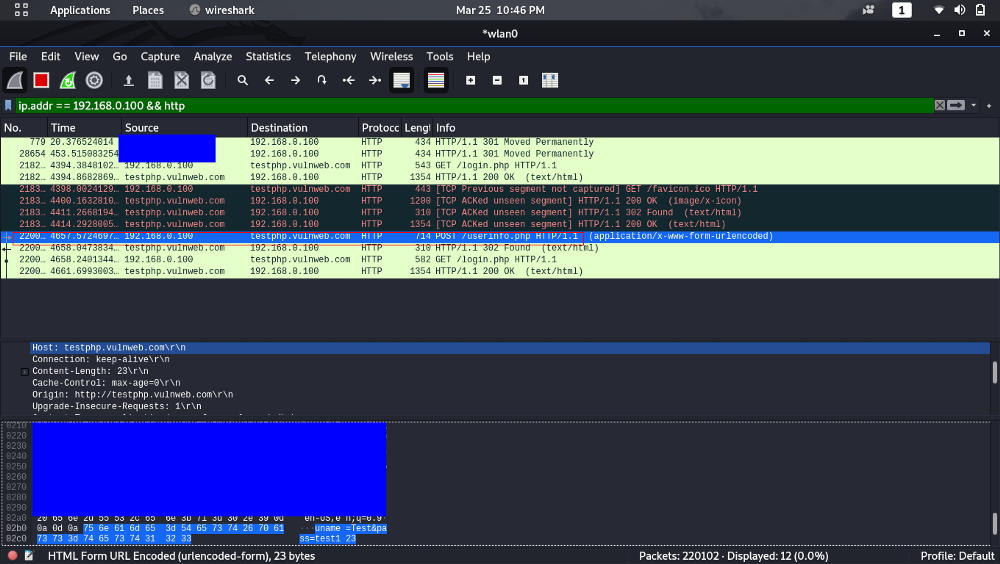This screenshot has width=1000, height=564.
Task: Open the Applications menu in top bar
Action: (x=80, y=10)
